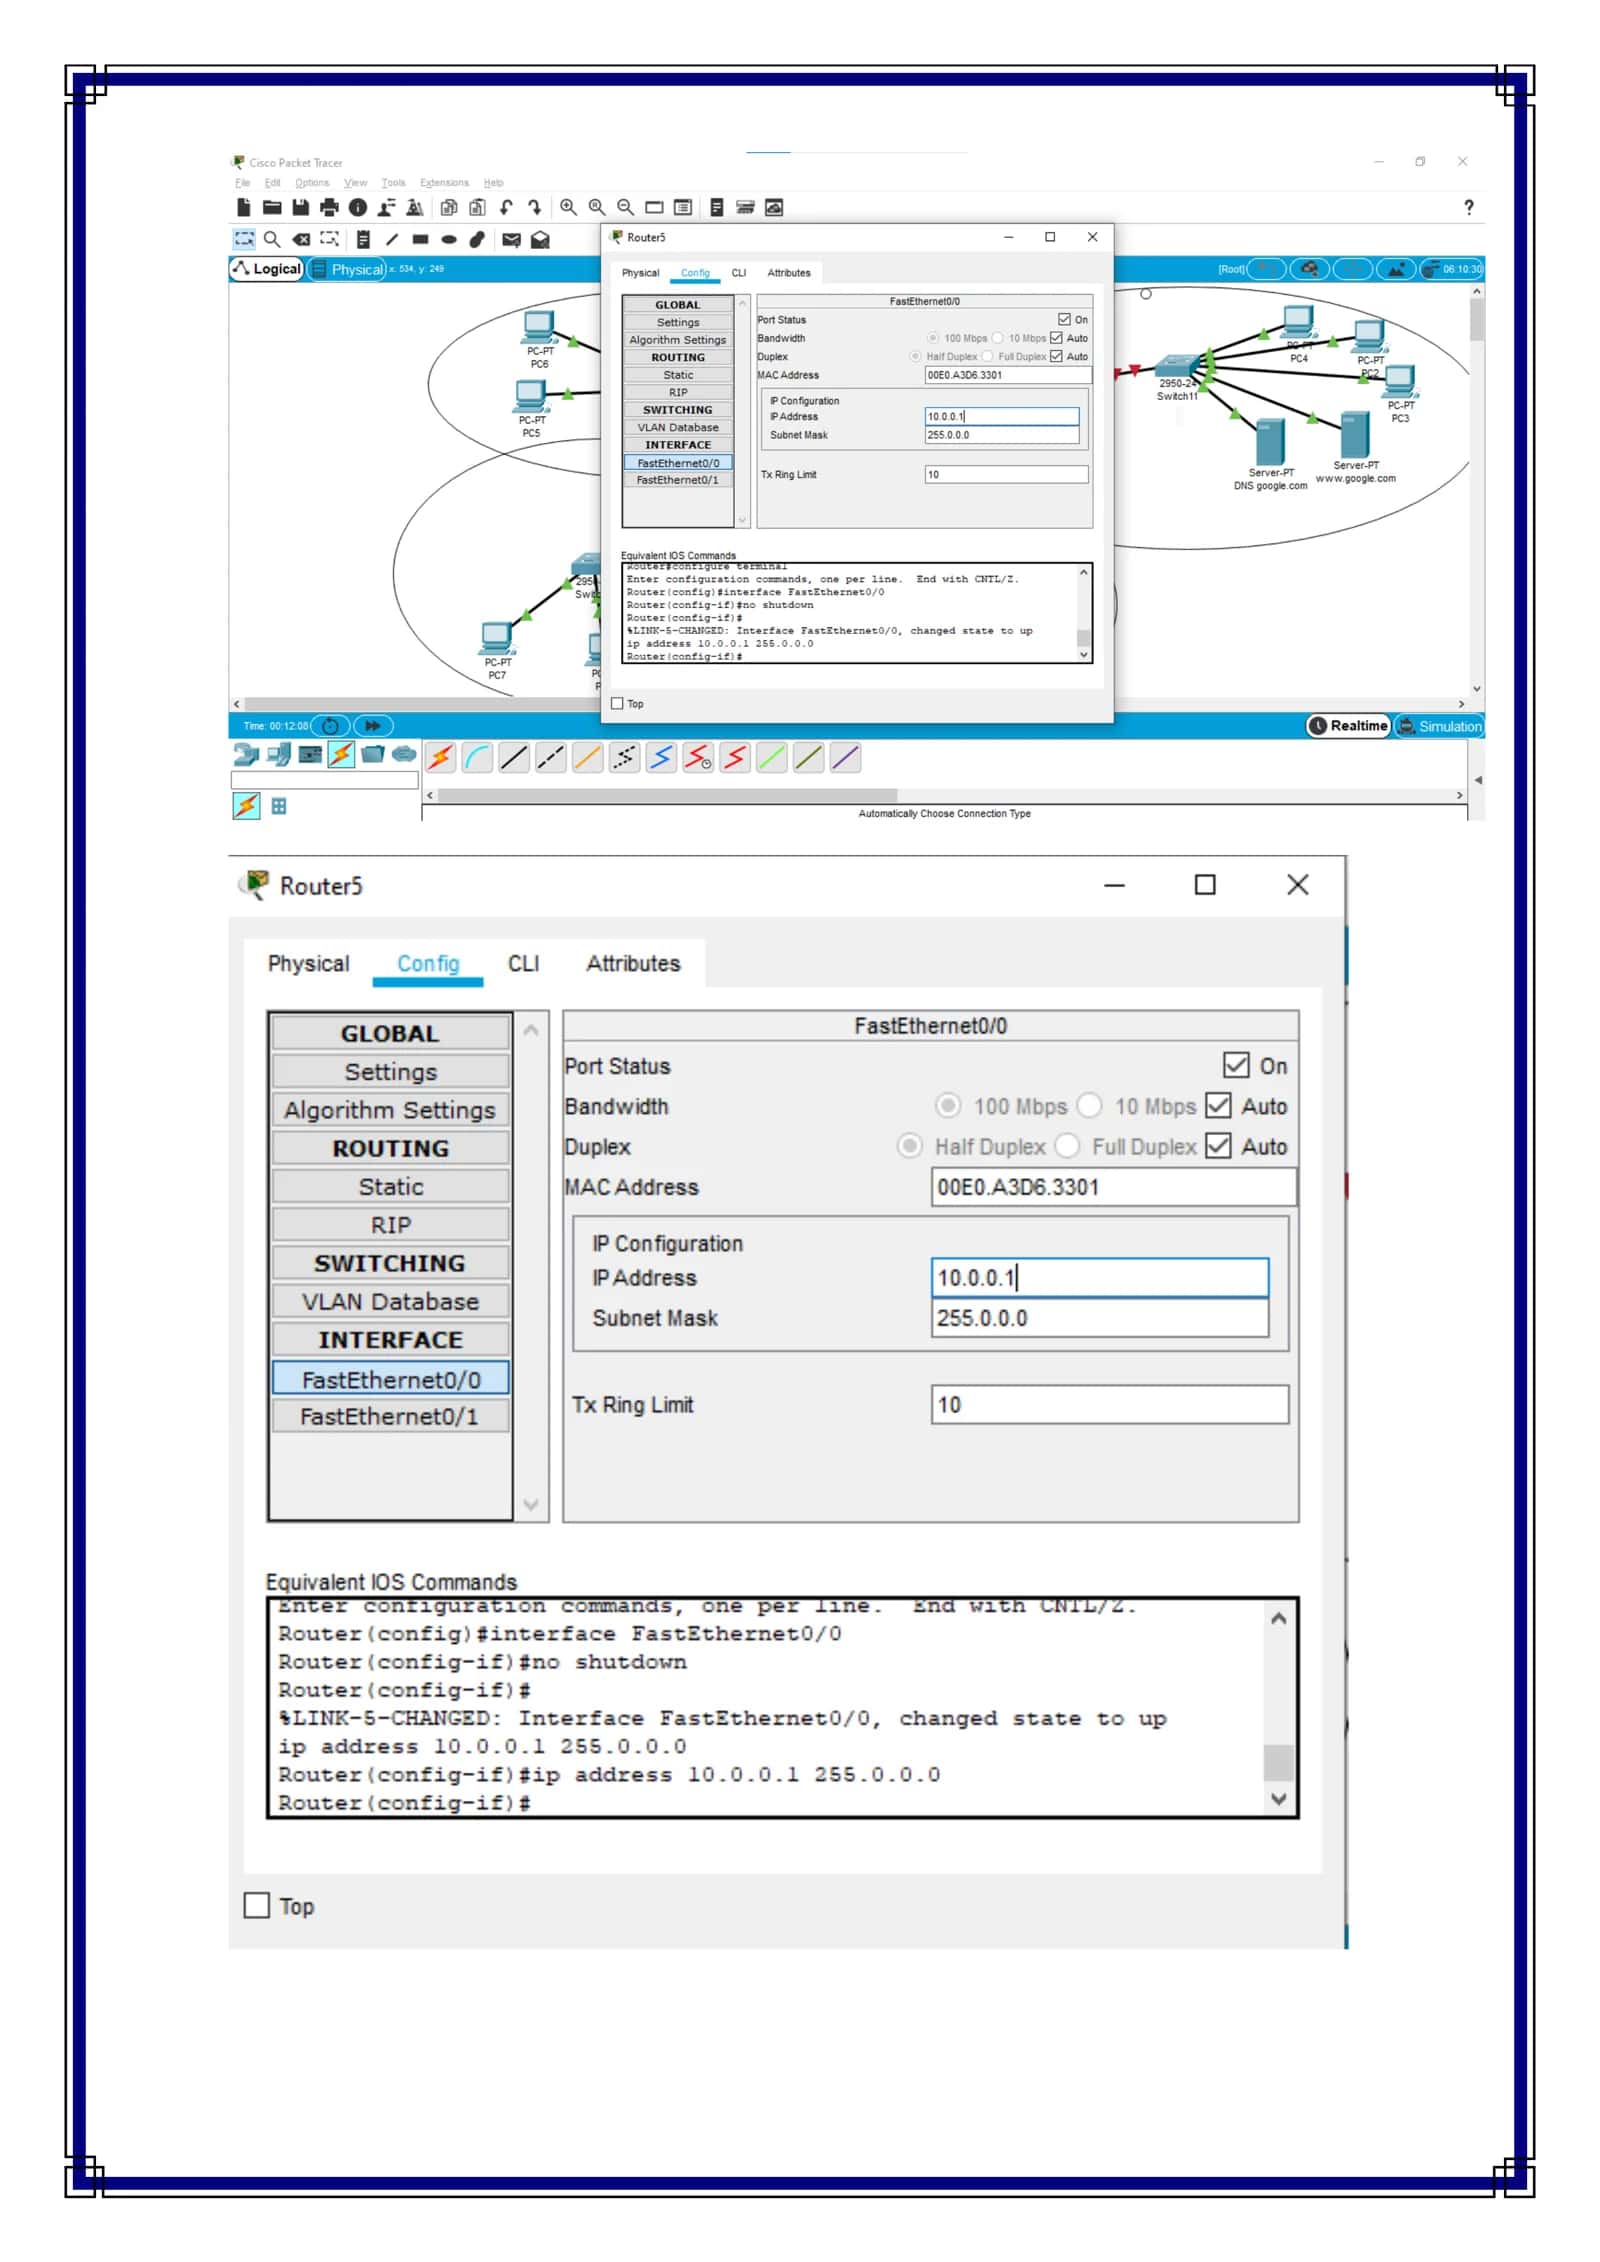Image resolution: width=1600 pixels, height=2262 pixels.
Task: Toggle Port Status On checkbox in enlarged dialog
Action: (1236, 1064)
